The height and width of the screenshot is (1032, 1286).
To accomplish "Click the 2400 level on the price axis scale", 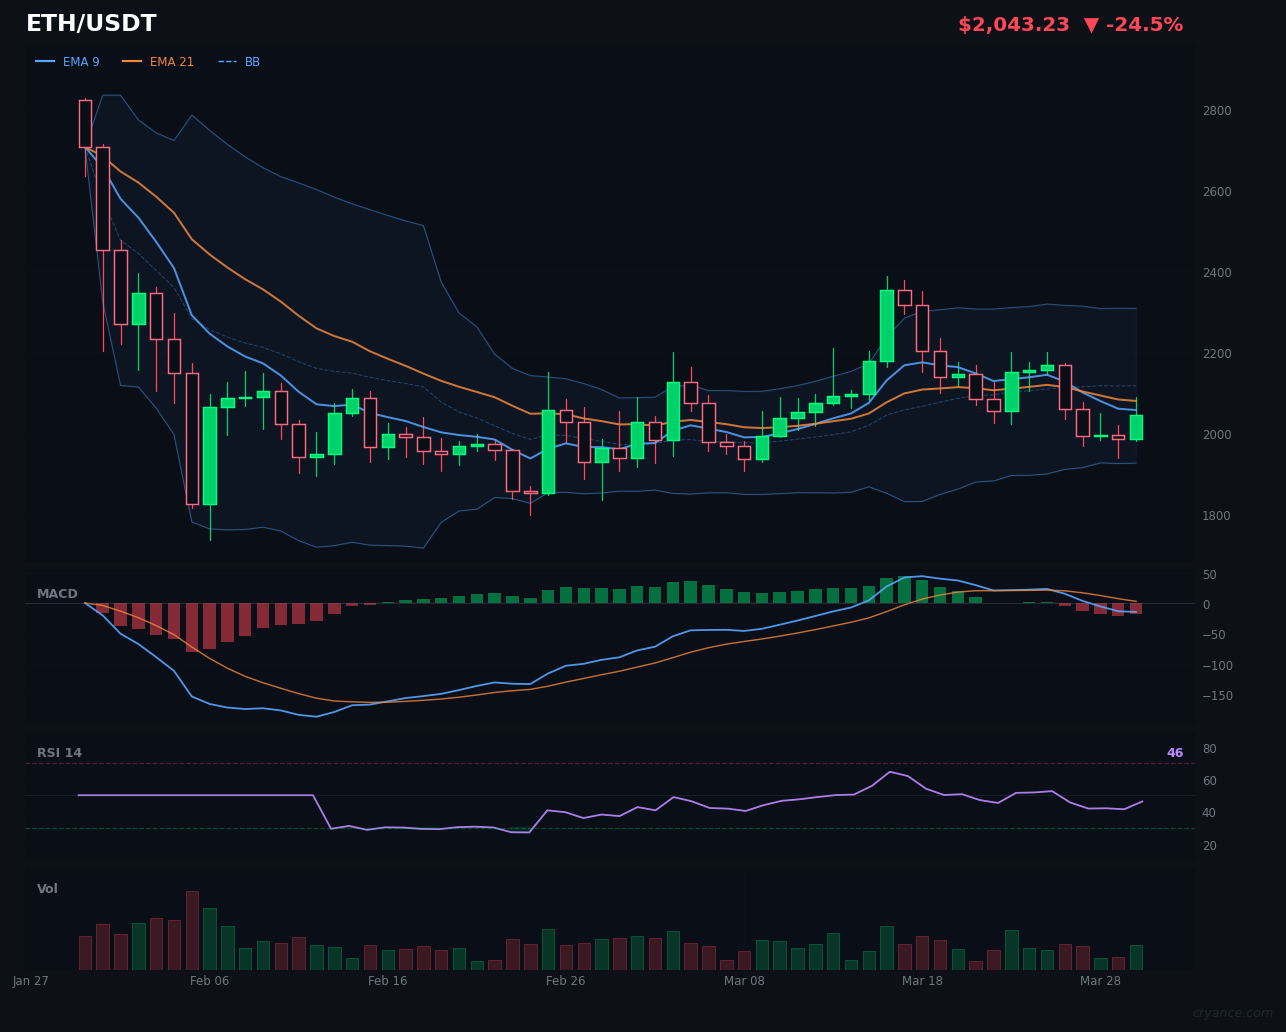I will click(1216, 272).
